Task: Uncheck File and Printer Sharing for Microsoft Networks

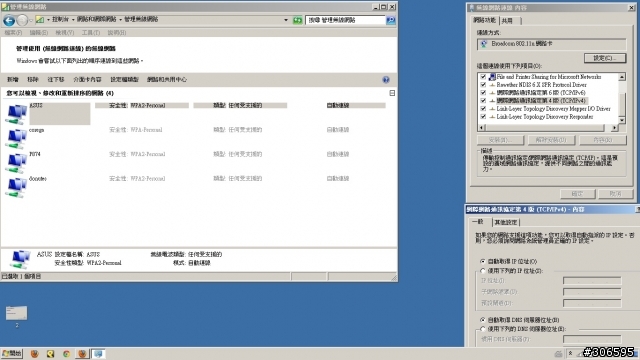Action: [483, 77]
